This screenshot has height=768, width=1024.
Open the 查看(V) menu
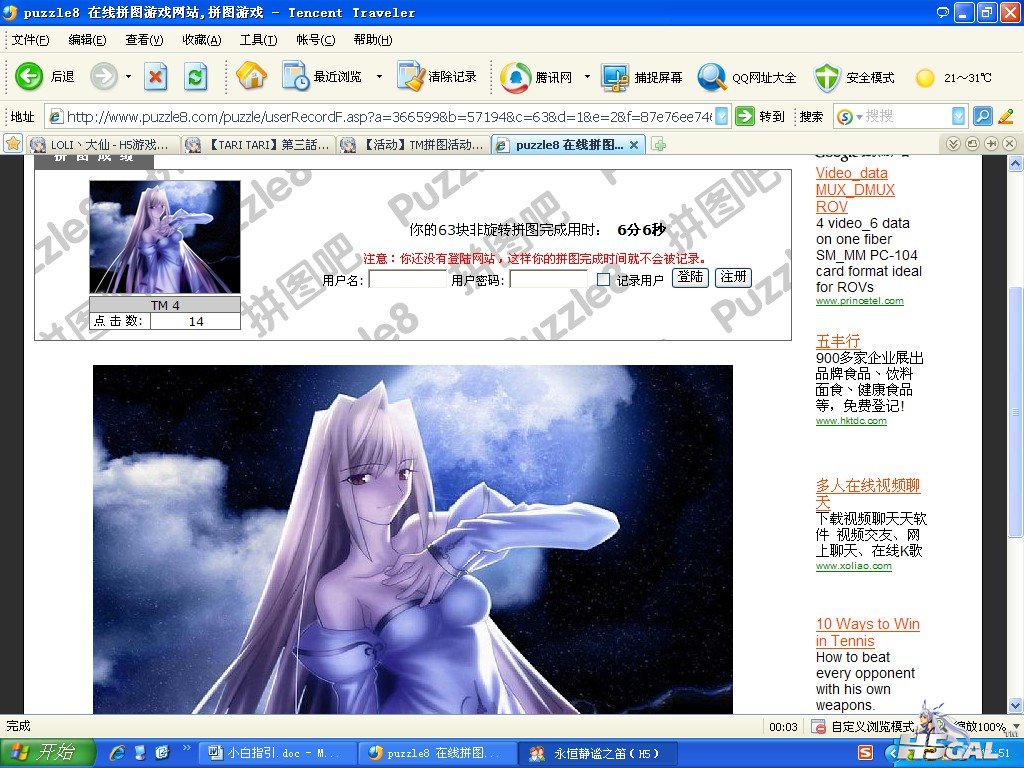tap(144, 40)
